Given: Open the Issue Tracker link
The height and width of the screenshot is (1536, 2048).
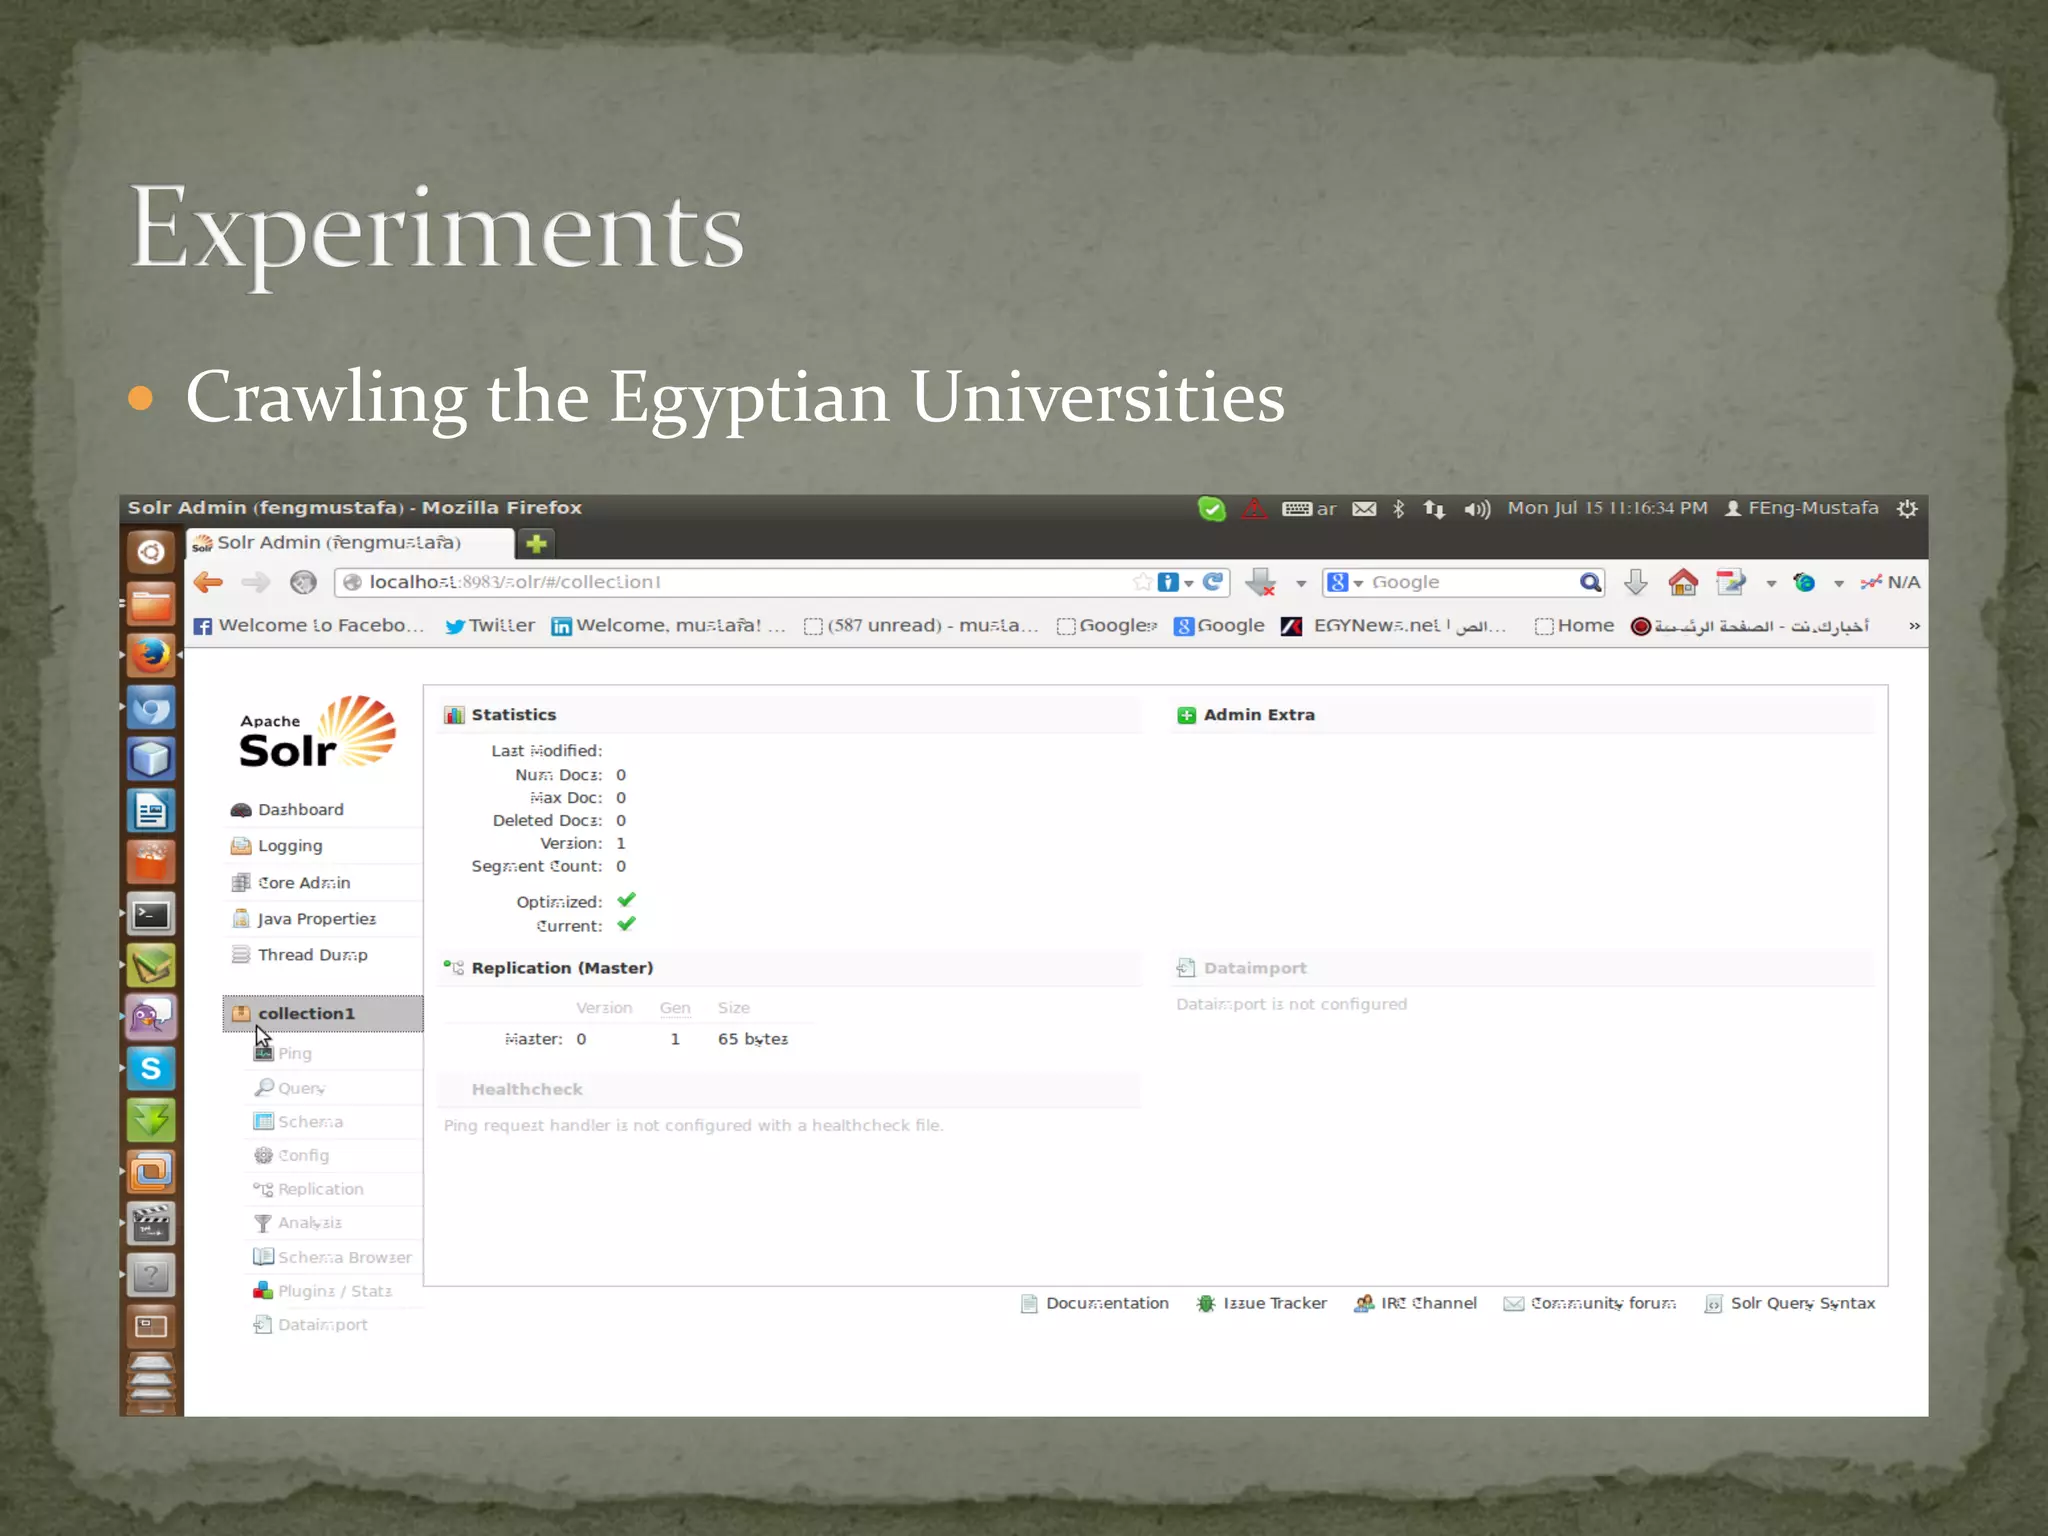Looking at the screenshot, I should click(x=1262, y=1303).
